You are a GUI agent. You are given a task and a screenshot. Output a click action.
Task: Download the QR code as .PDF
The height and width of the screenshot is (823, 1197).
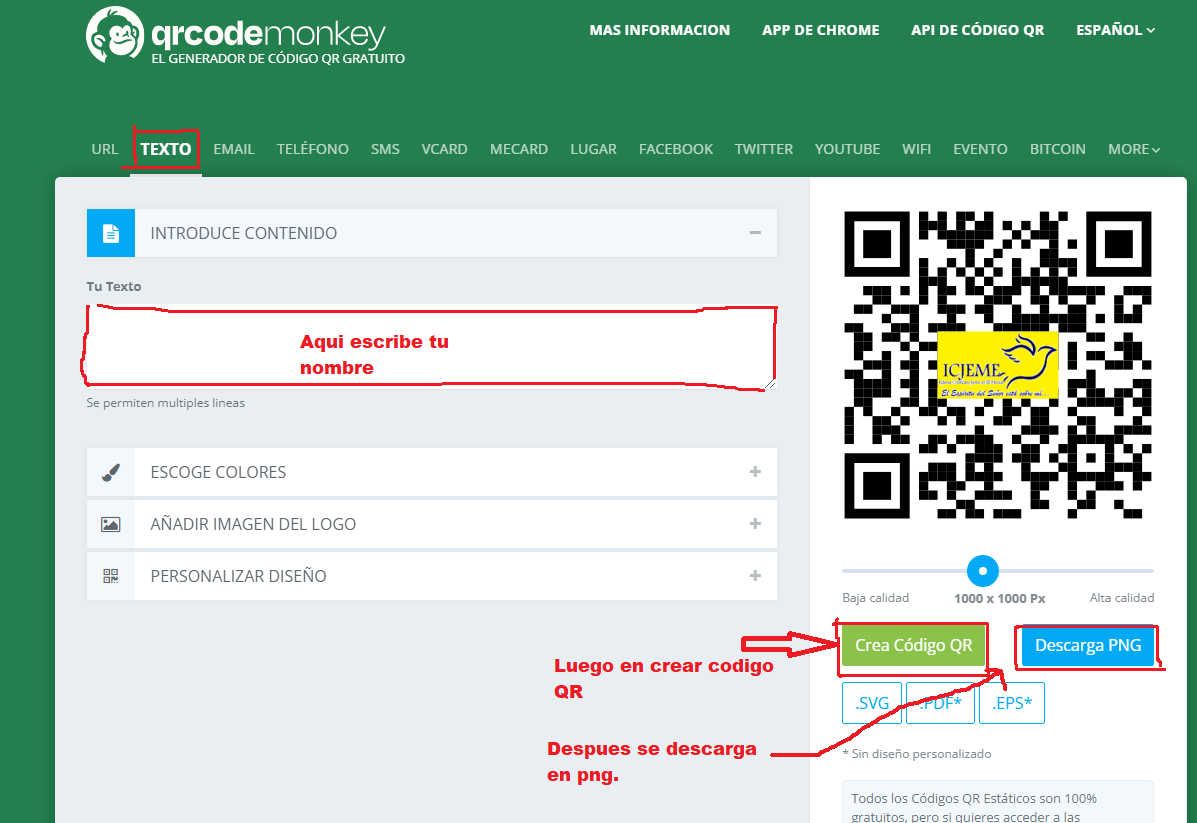tap(940, 703)
